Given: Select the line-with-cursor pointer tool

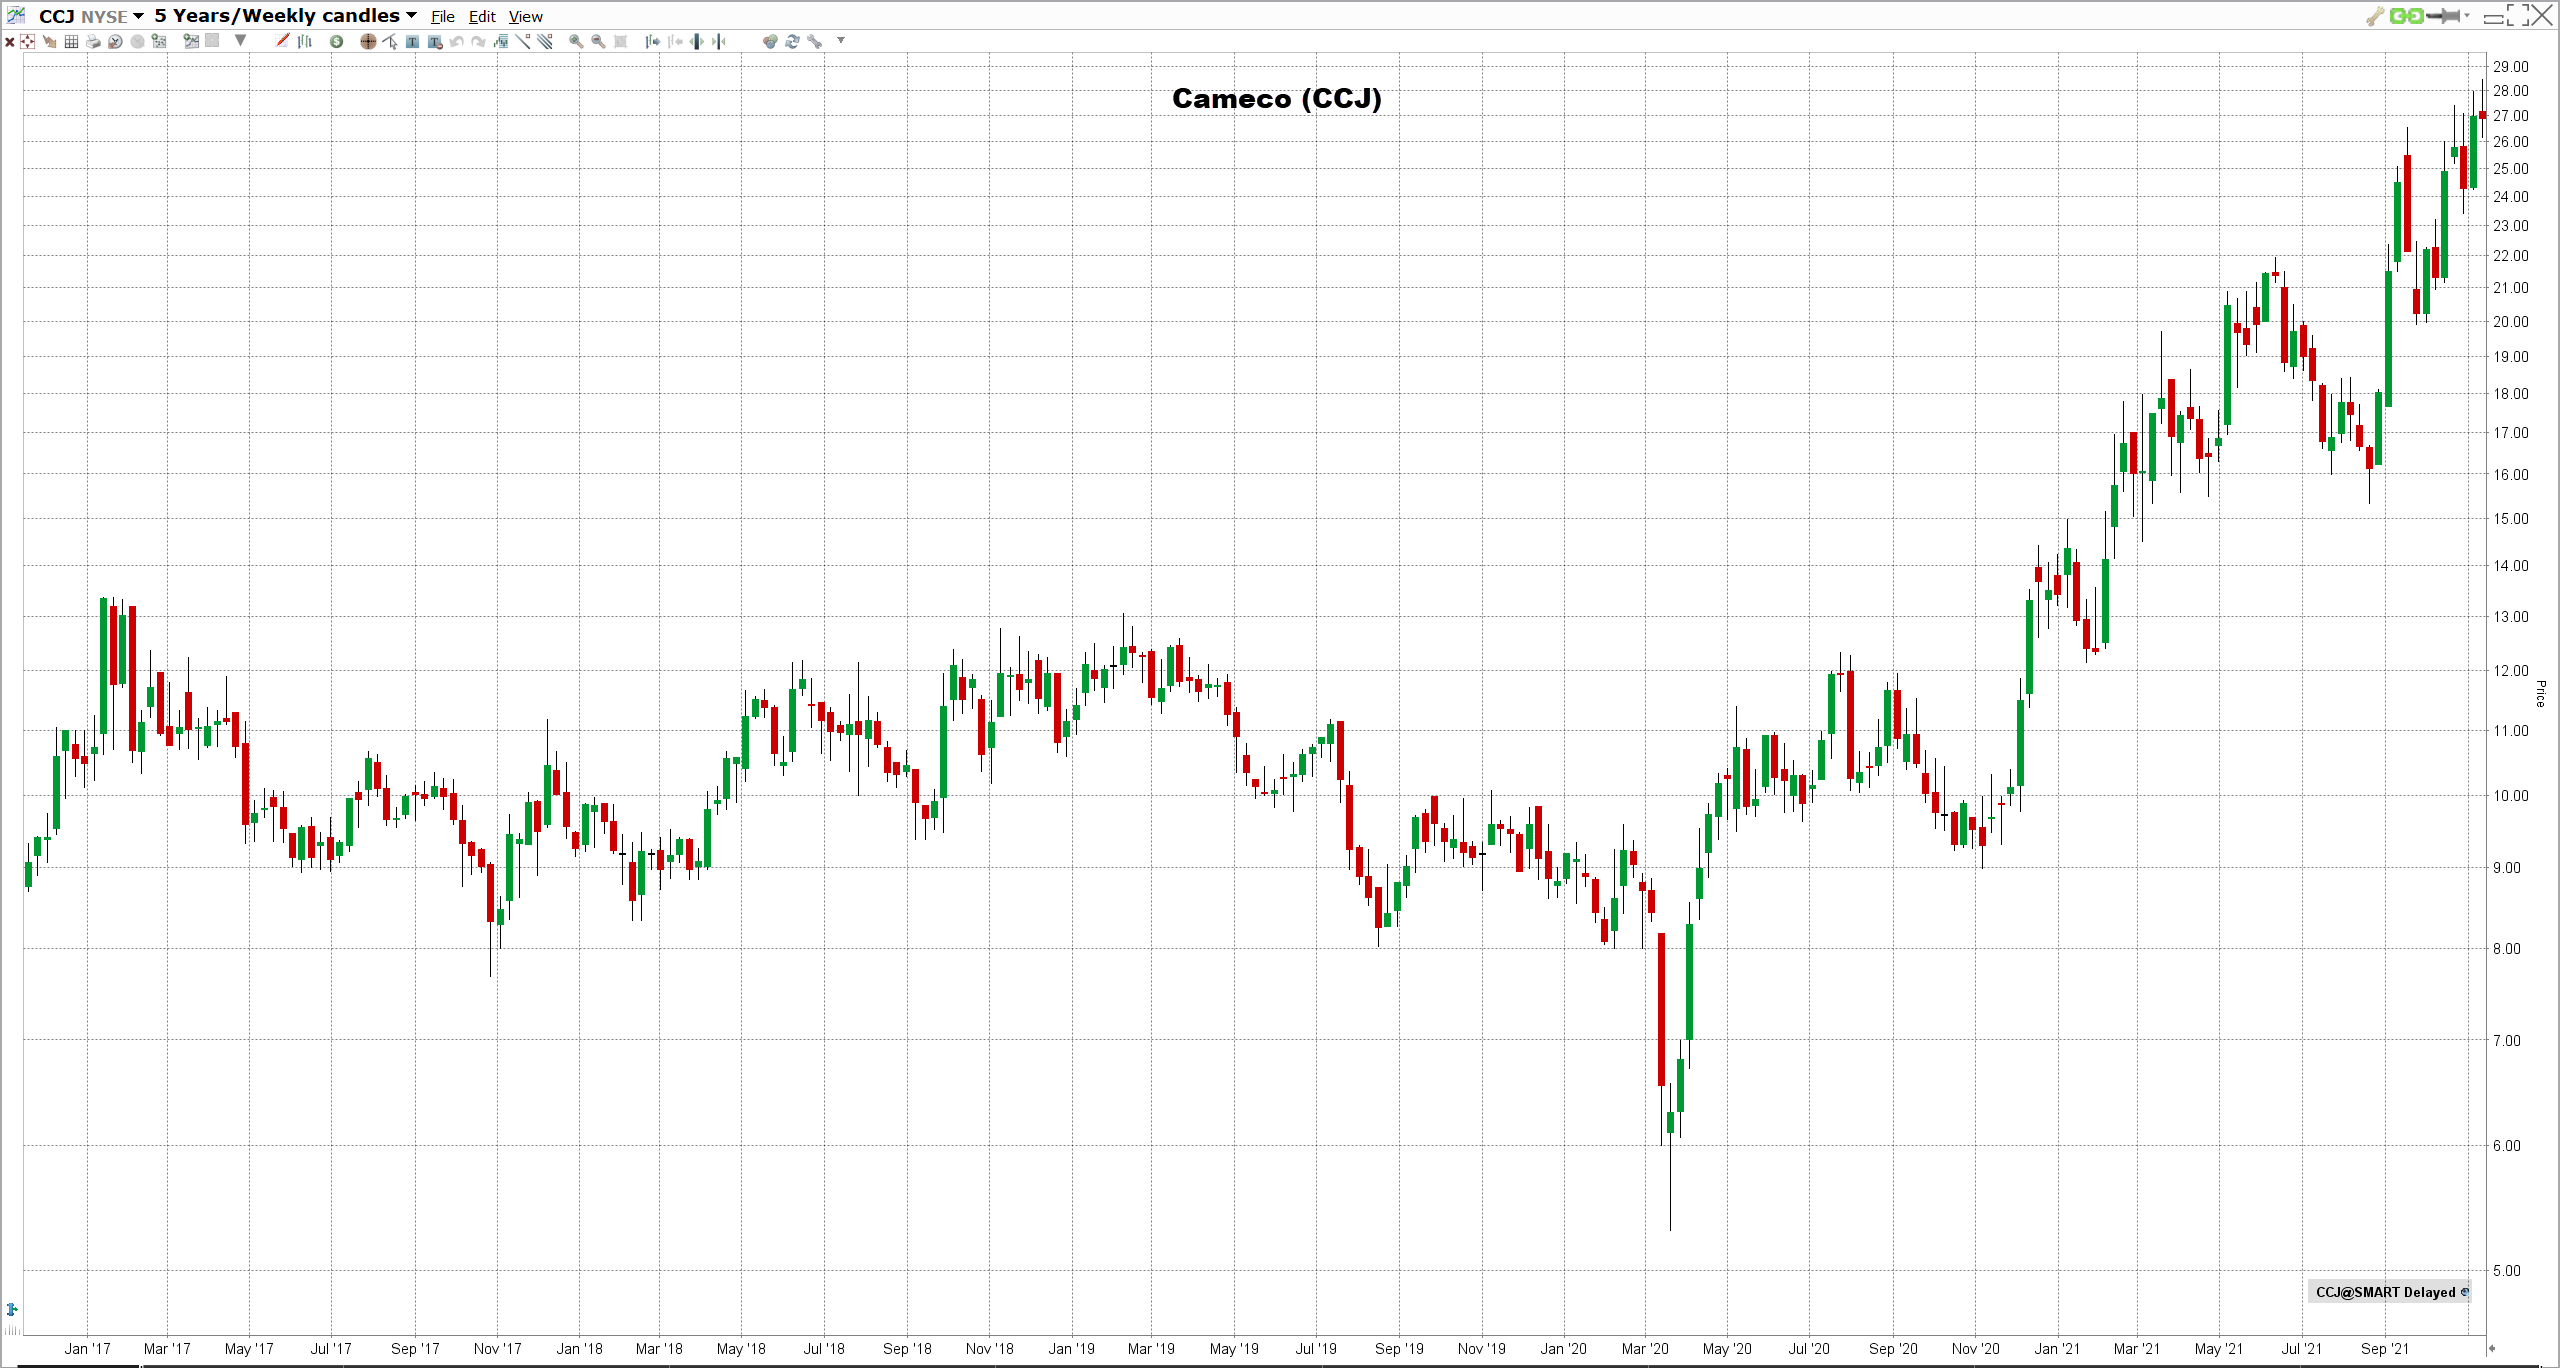Looking at the screenshot, I should [390, 41].
